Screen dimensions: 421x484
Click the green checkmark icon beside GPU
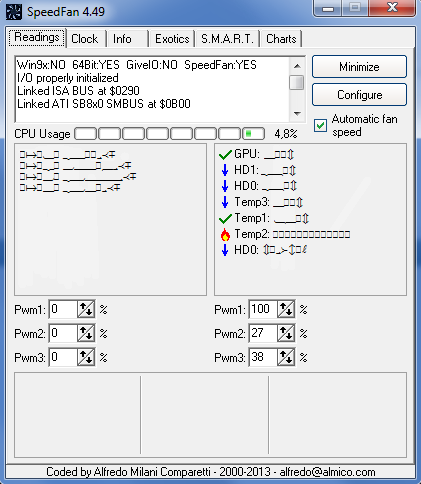pyautogui.click(x=225, y=154)
